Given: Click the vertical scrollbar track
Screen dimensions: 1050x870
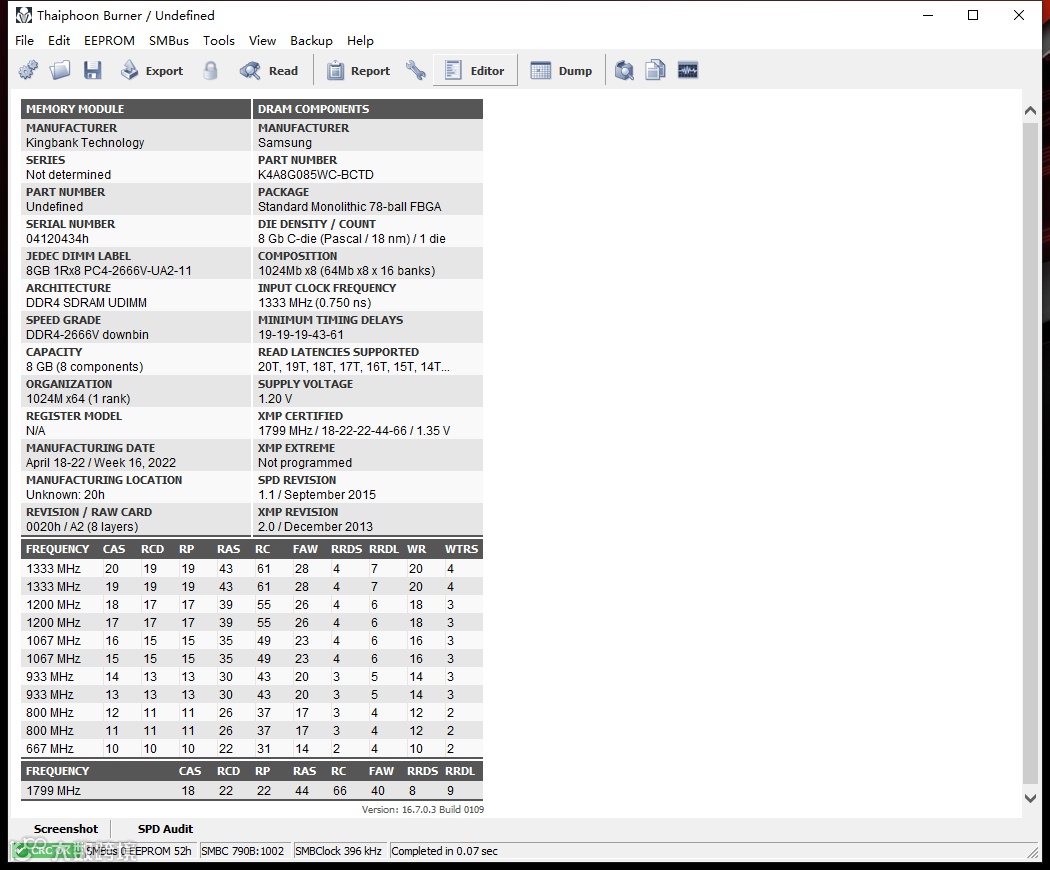Looking at the screenshot, I should click(1031, 452).
